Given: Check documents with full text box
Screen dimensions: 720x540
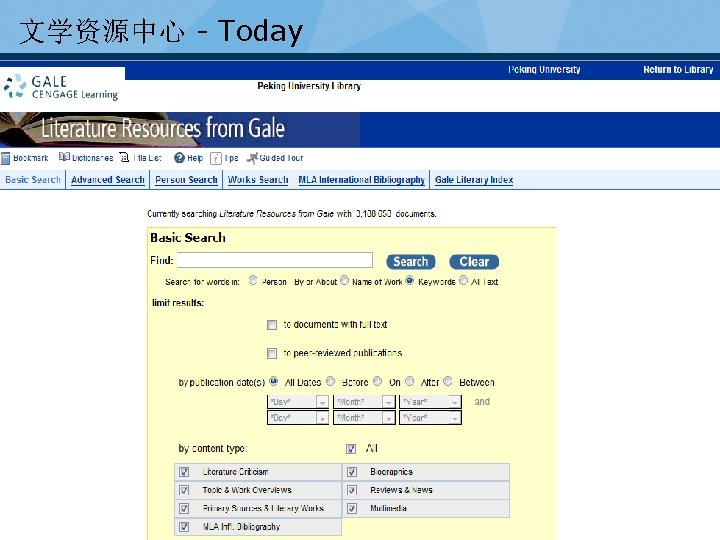Looking at the screenshot, I should (x=272, y=325).
